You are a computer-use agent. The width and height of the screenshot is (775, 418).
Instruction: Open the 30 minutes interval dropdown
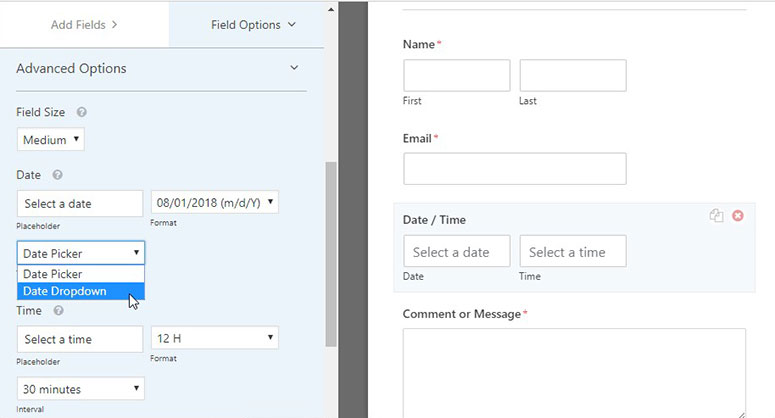point(81,389)
